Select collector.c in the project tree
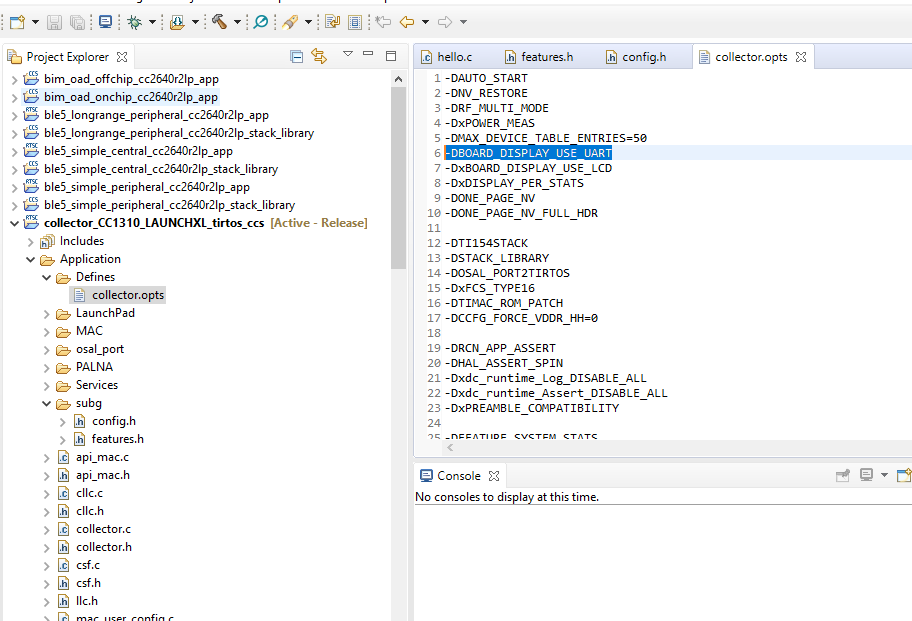The image size is (912, 621). tap(103, 529)
